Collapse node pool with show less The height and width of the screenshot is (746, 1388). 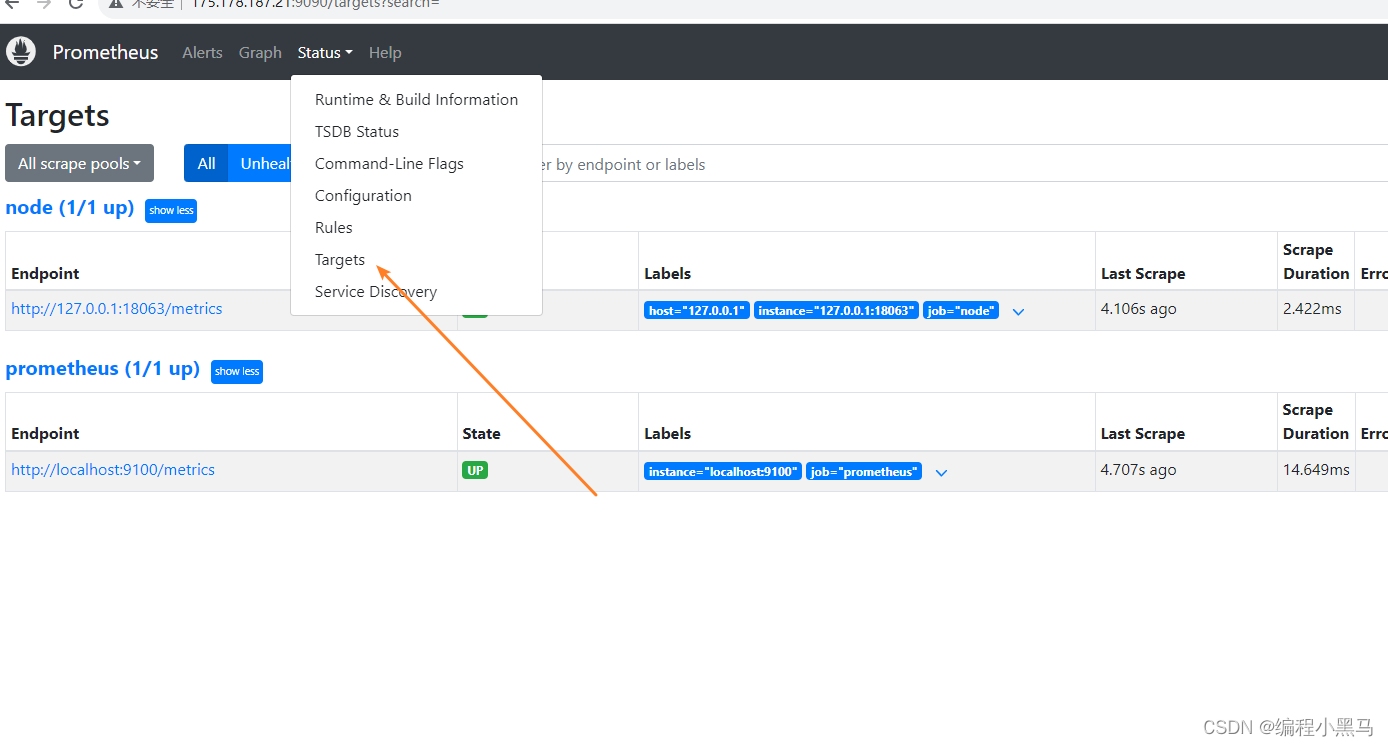[x=171, y=211]
